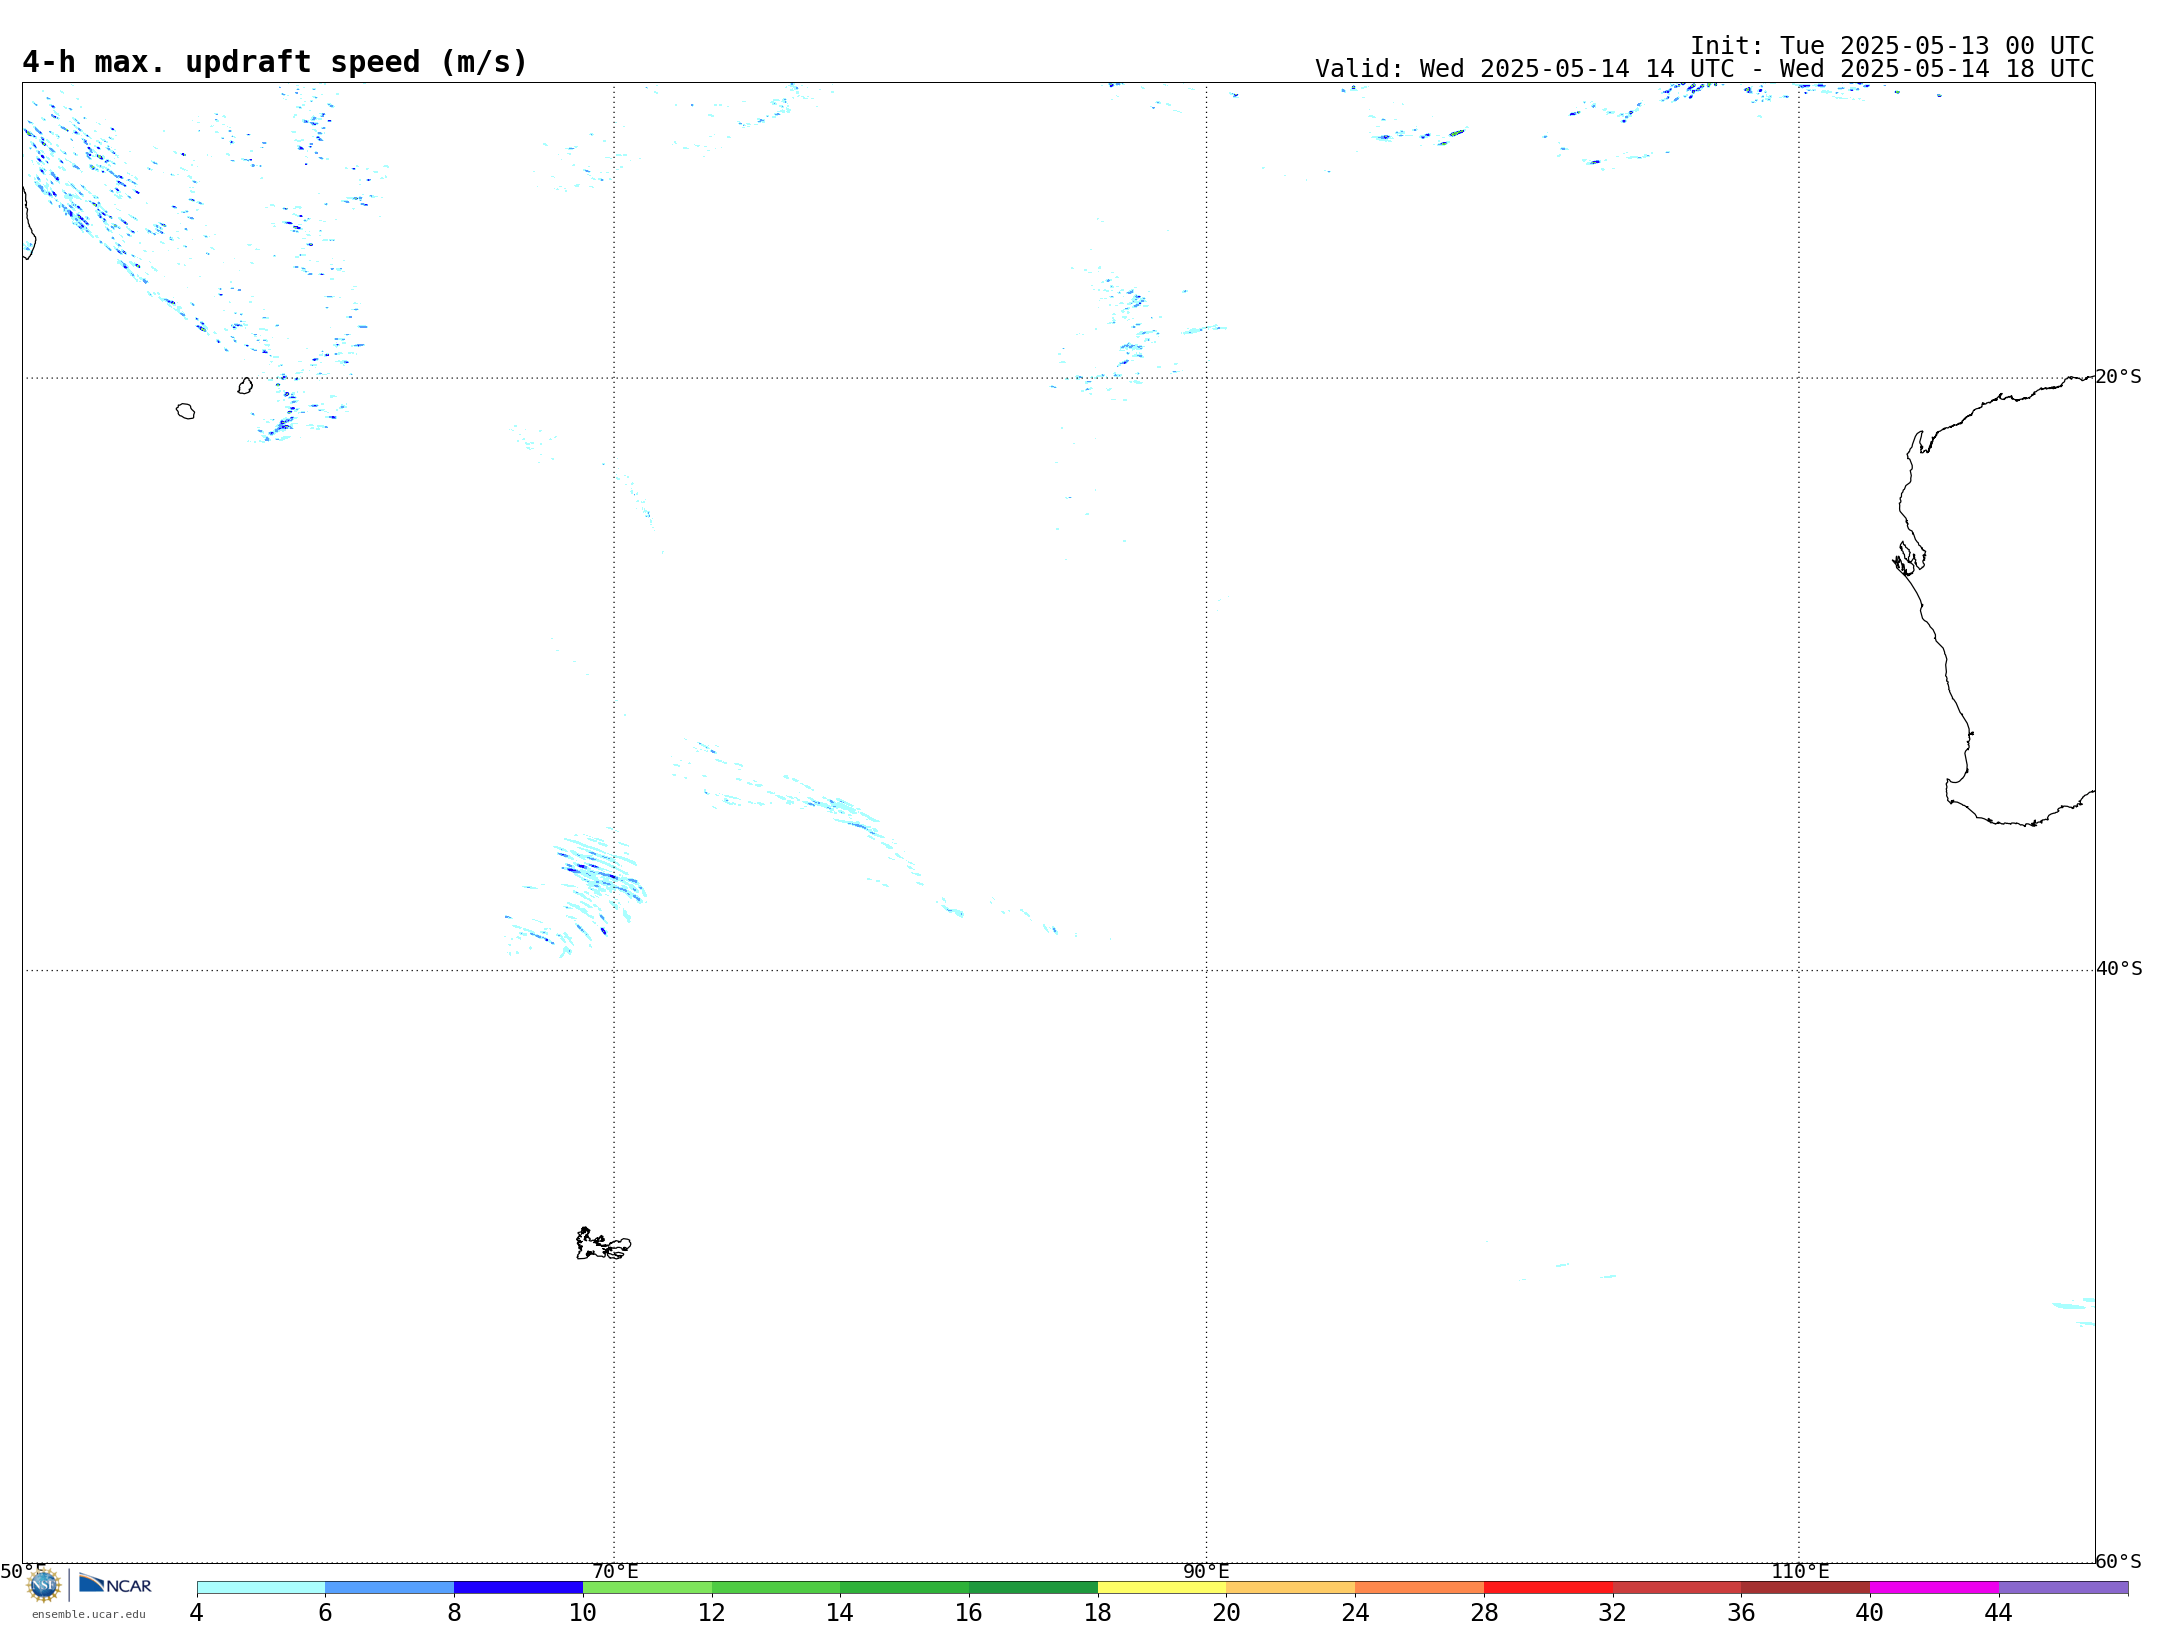Select the 'Init: Tue 2025-05-13 00 UTC' text

click(1892, 46)
